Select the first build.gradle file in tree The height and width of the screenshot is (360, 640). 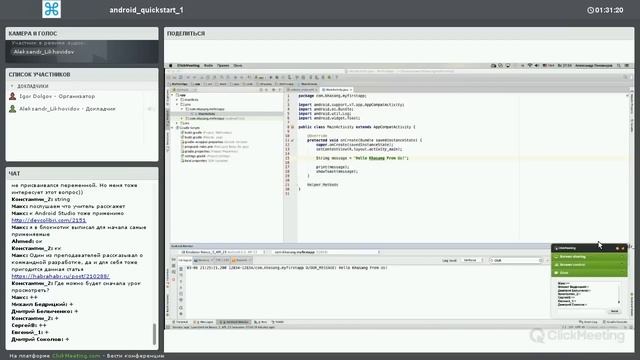(x=207, y=133)
